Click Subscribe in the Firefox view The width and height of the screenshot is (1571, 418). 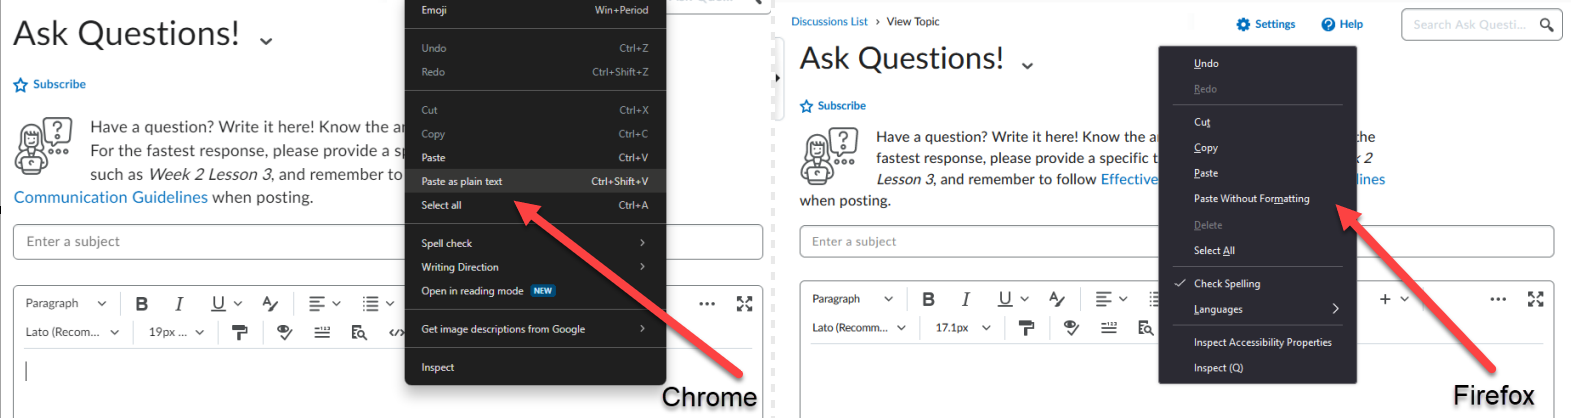click(x=833, y=105)
